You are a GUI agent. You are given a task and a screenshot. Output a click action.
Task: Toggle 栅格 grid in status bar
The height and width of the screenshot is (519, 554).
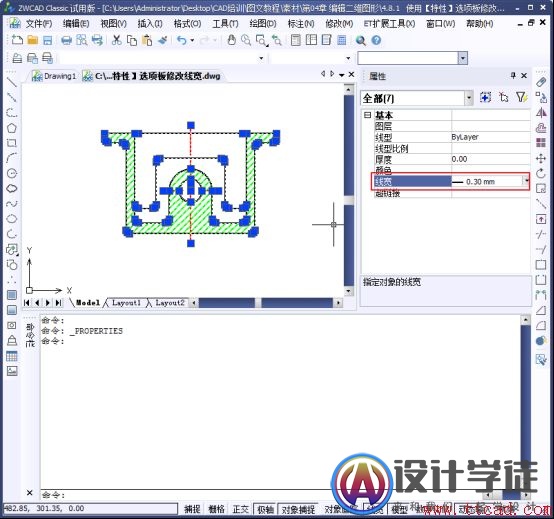coord(217,509)
